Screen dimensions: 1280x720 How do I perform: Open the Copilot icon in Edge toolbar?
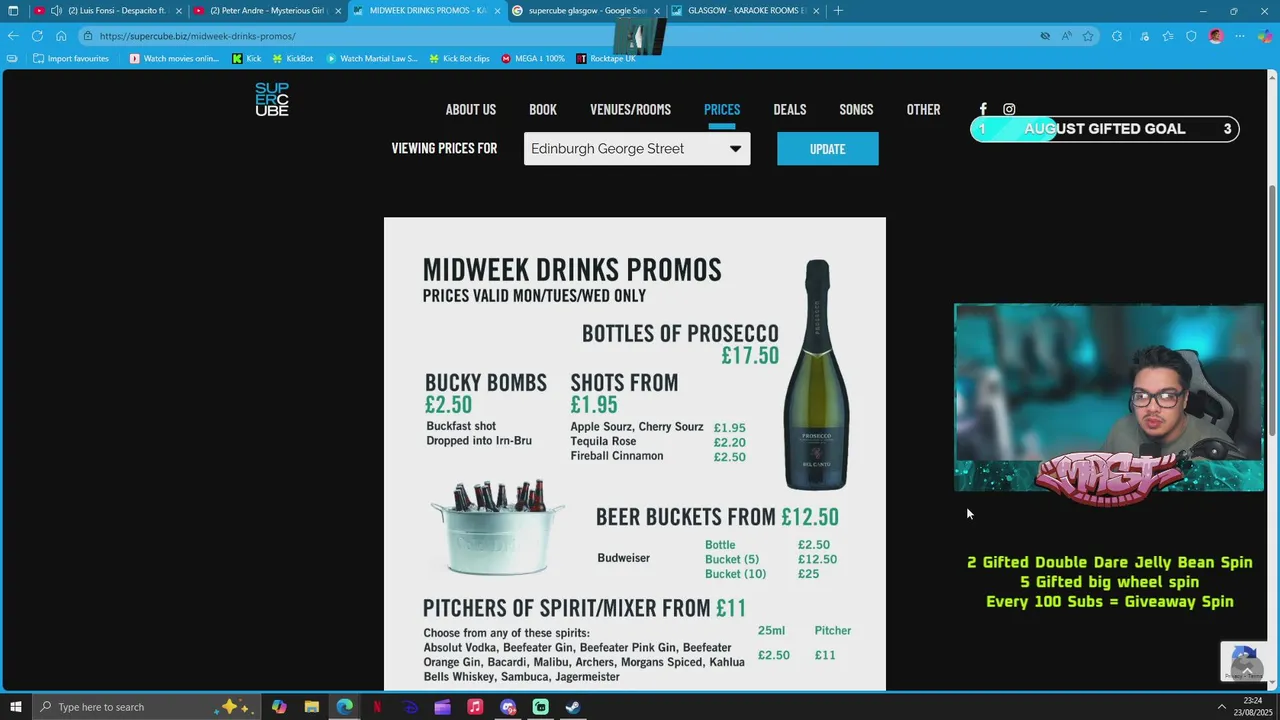[x=1265, y=36]
